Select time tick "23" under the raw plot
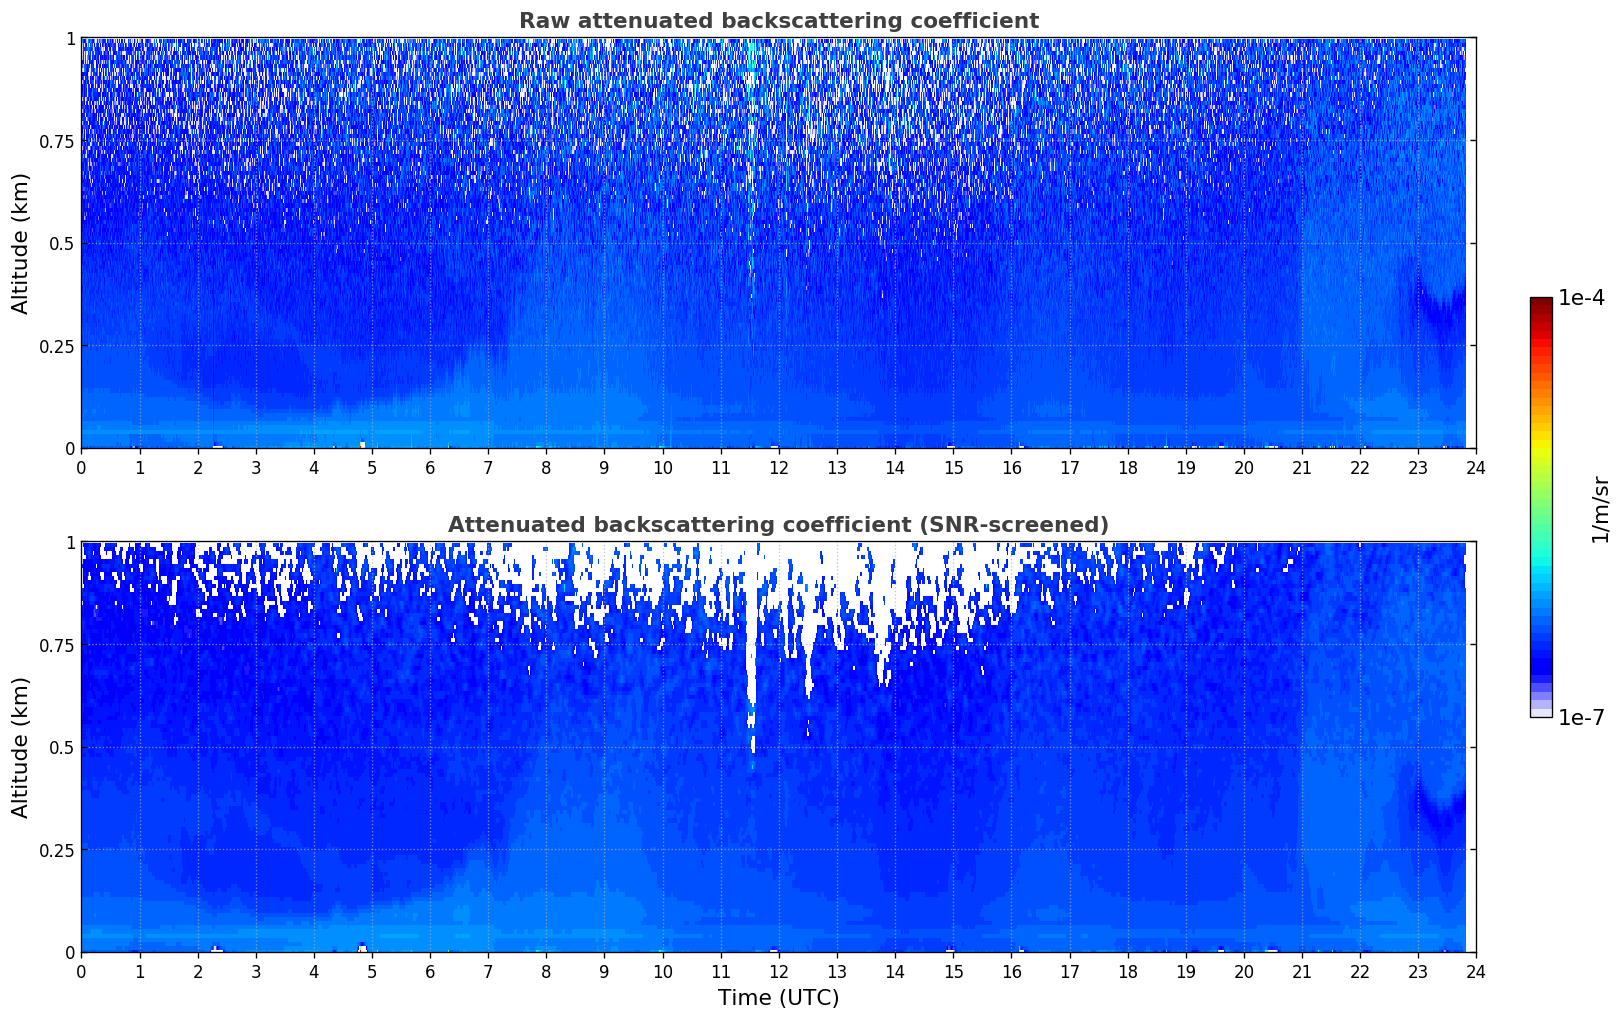This screenshot has width=1621, height=1020. [x=1418, y=467]
